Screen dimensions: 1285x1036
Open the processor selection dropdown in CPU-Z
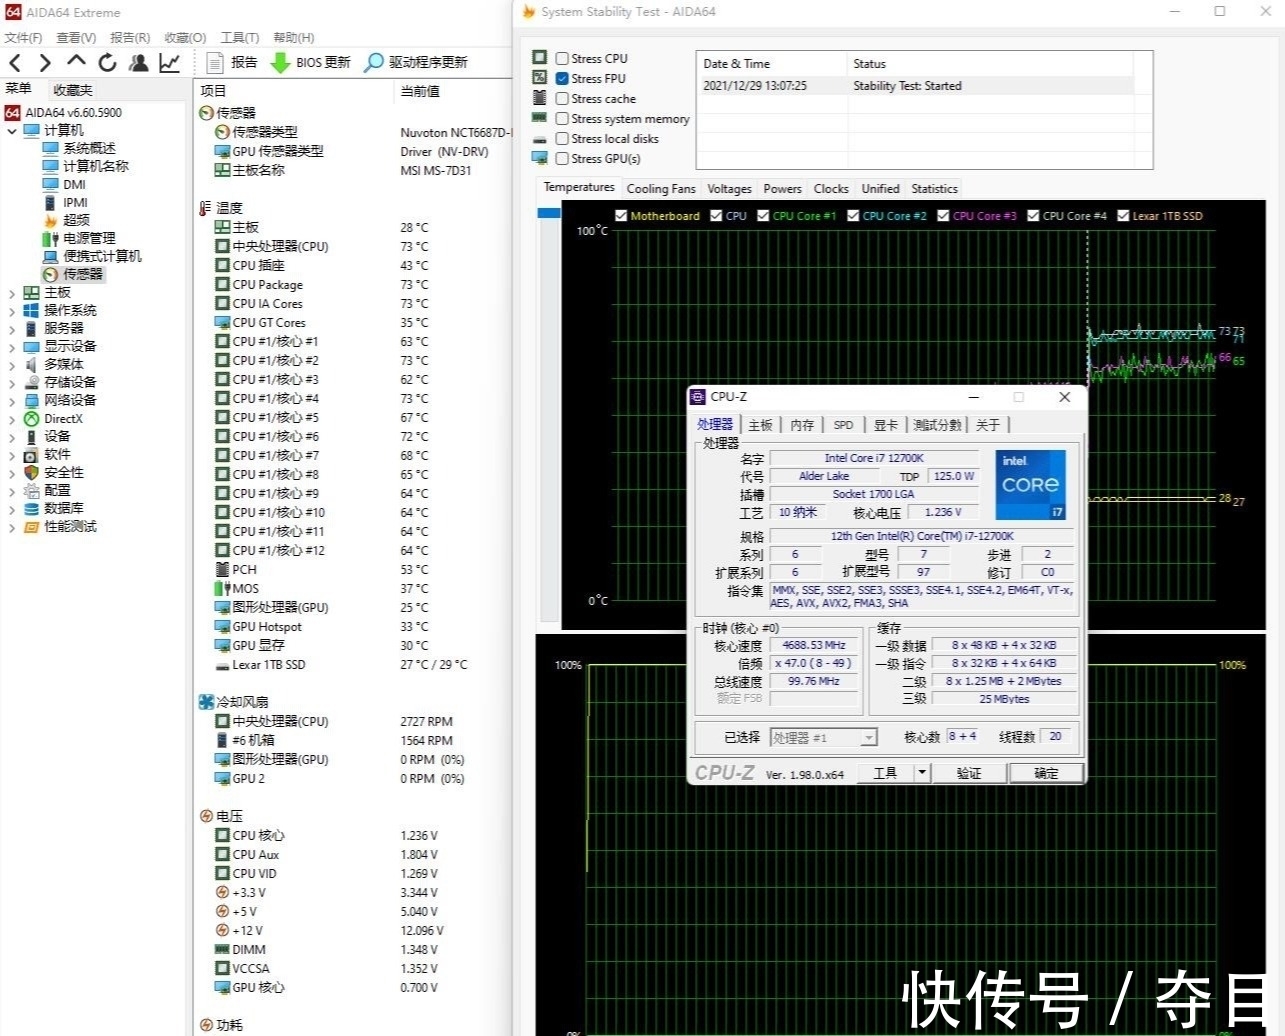tap(869, 738)
